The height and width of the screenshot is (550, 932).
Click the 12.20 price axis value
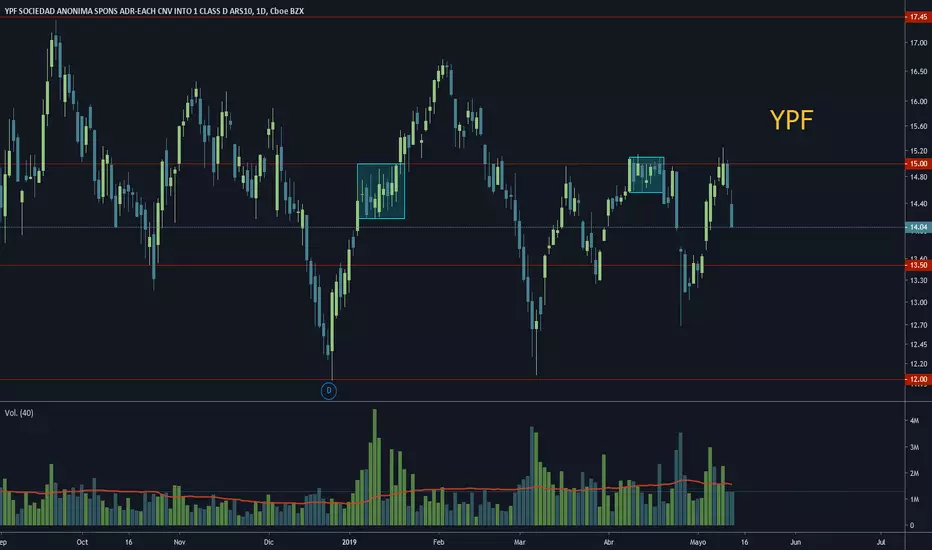pyautogui.click(x=918, y=364)
